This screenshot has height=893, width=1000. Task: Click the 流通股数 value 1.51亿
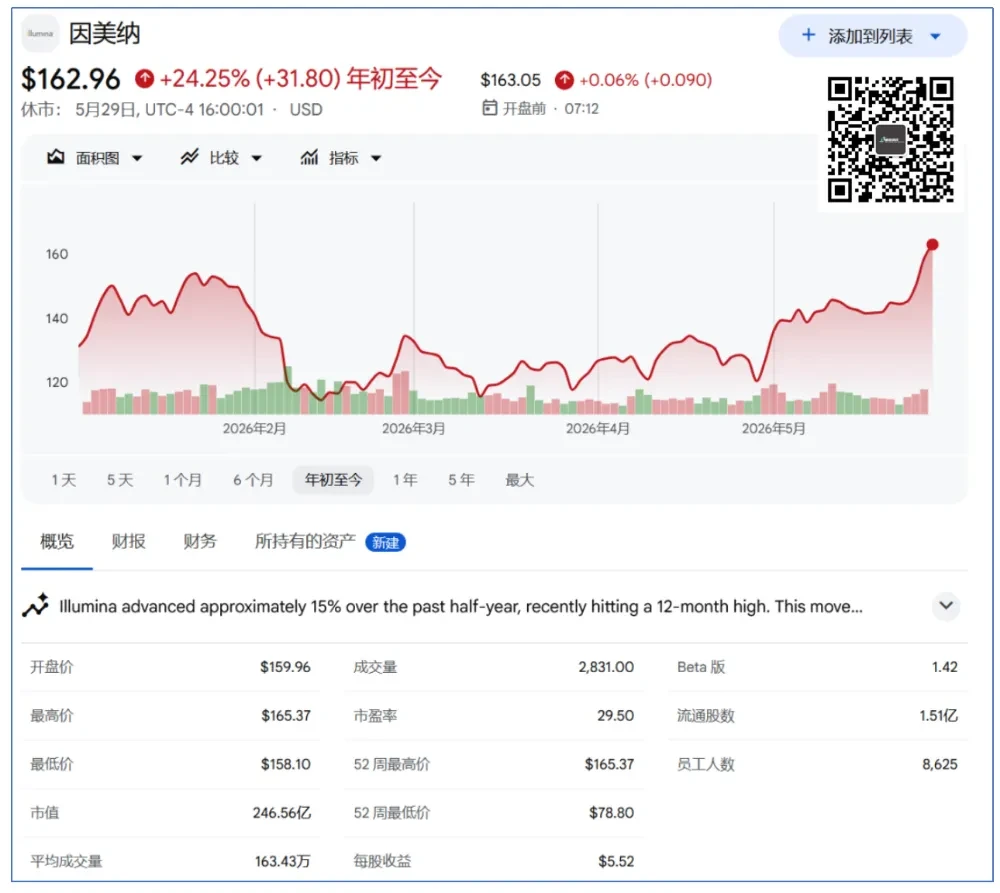(938, 716)
